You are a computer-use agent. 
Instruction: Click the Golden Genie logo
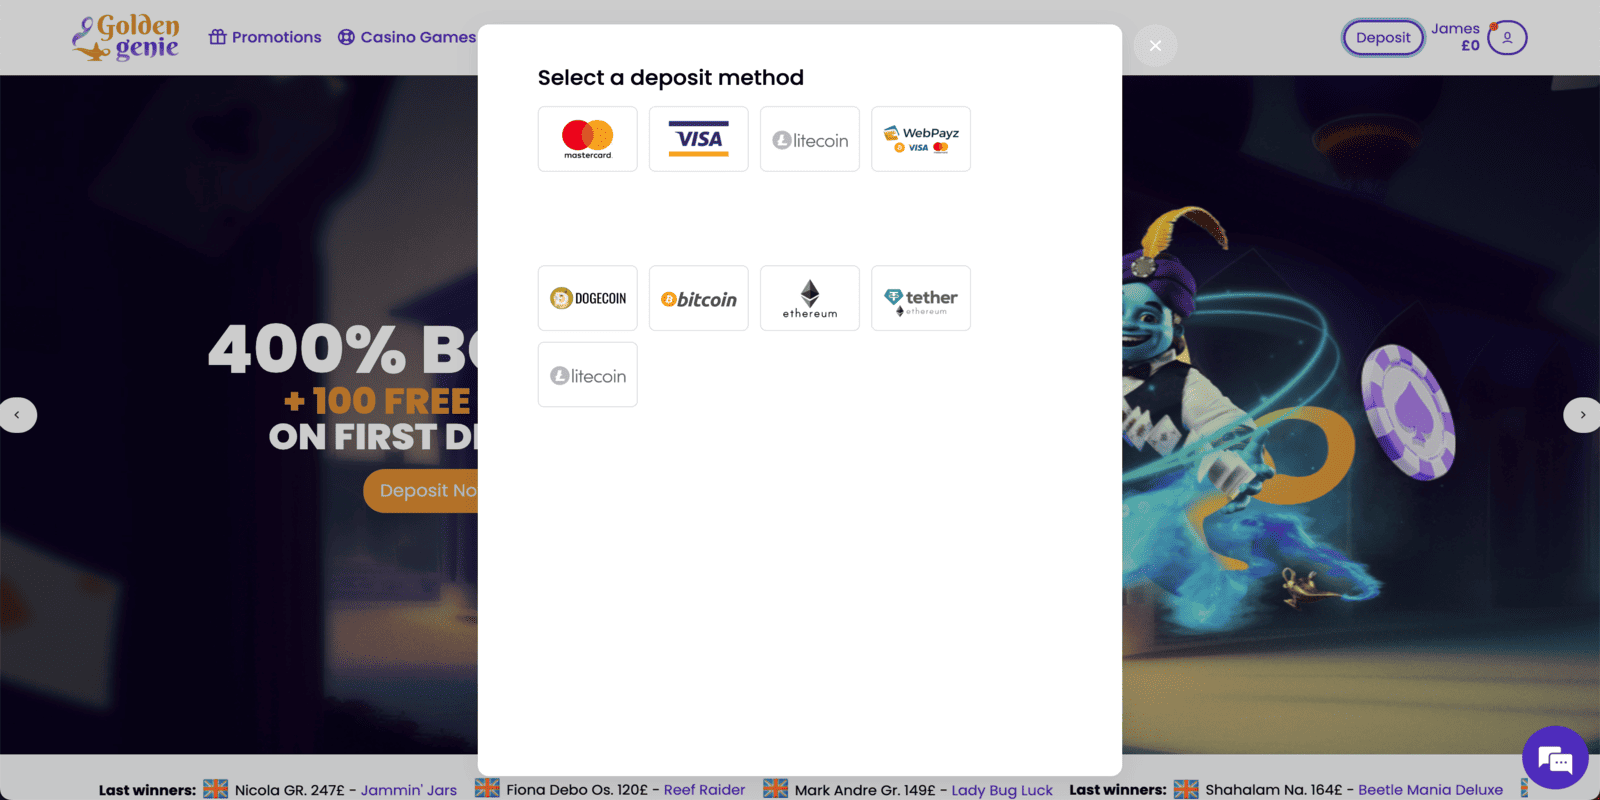click(126, 38)
